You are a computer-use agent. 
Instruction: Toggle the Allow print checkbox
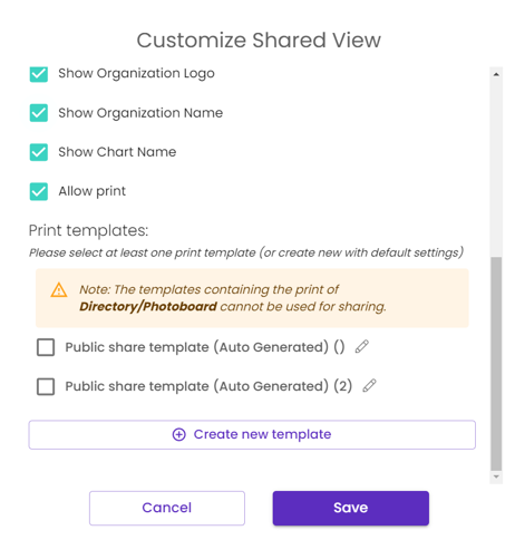point(39,191)
